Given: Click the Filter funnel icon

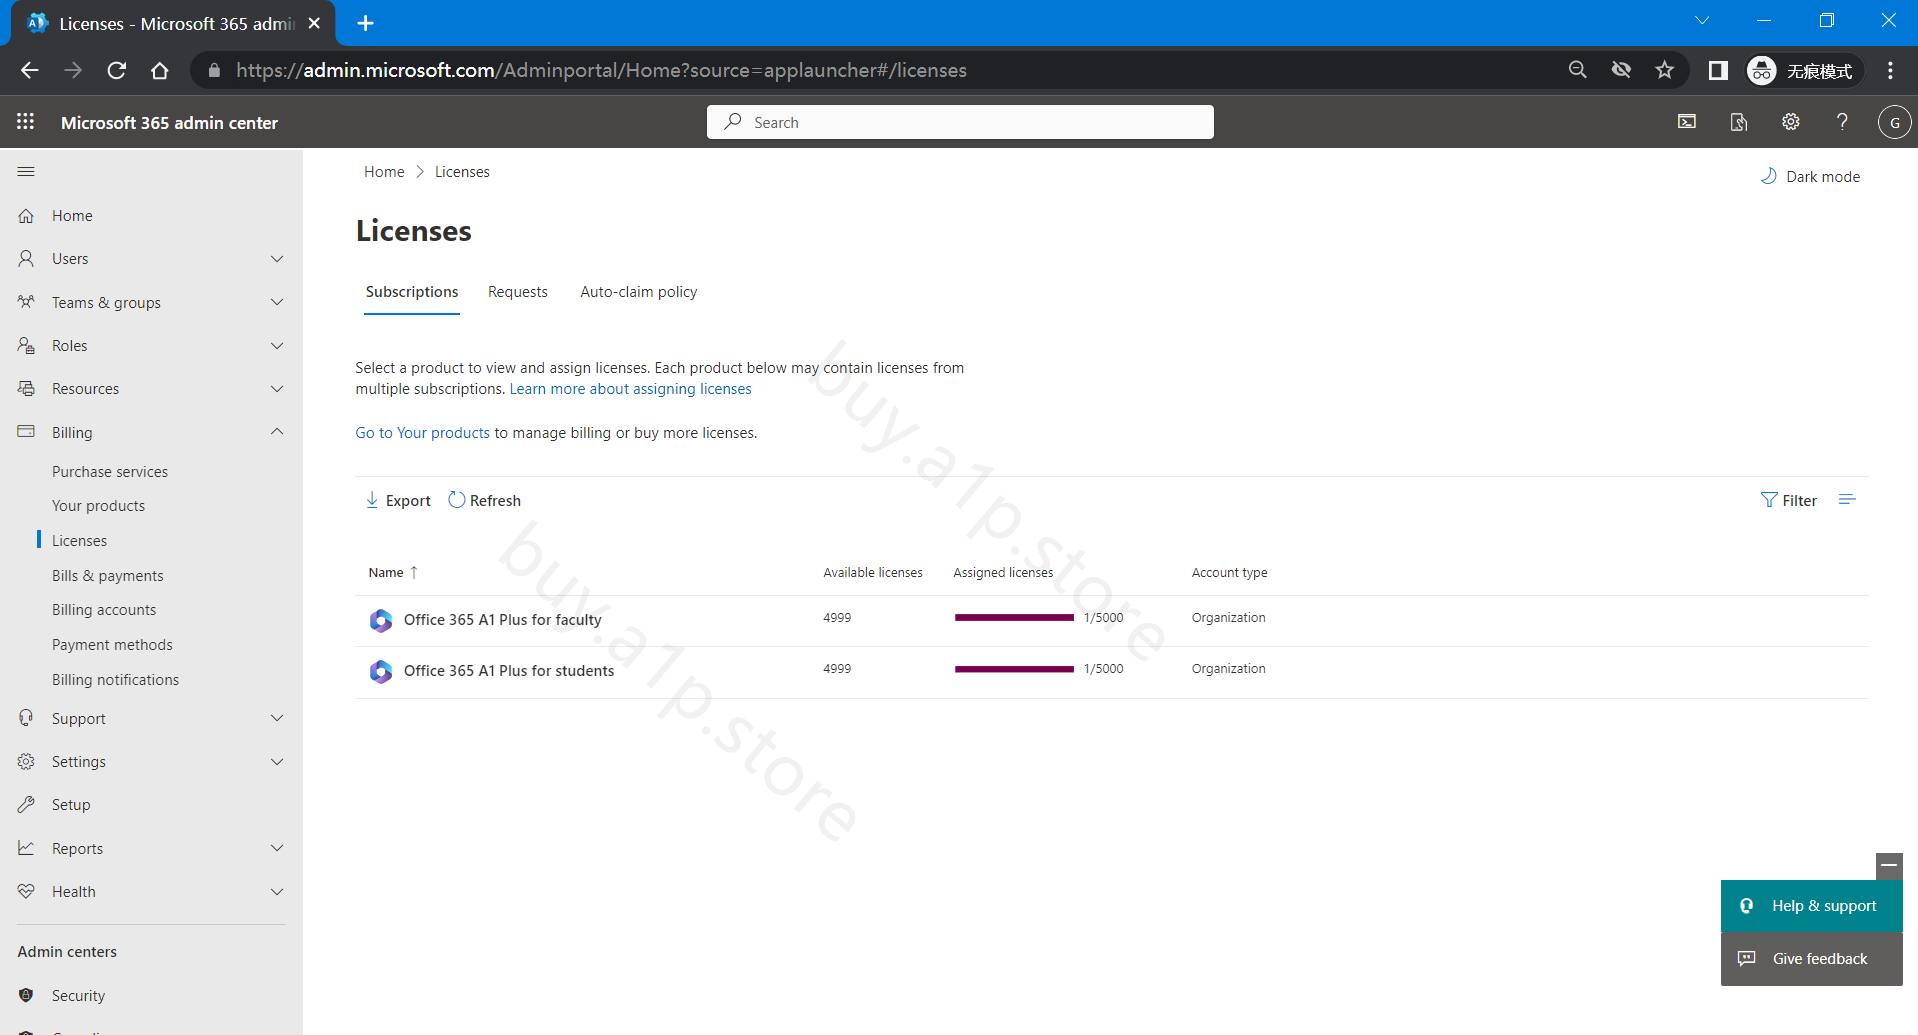Looking at the screenshot, I should pos(1769,500).
